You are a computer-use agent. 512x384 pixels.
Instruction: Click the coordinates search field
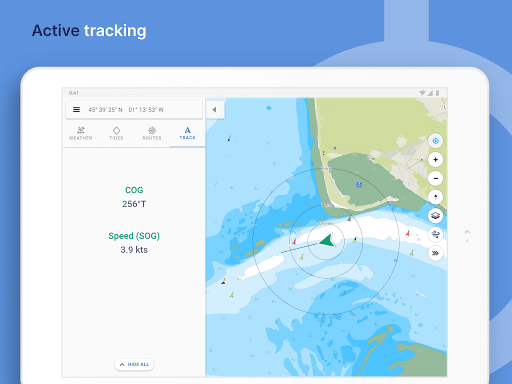134,110
